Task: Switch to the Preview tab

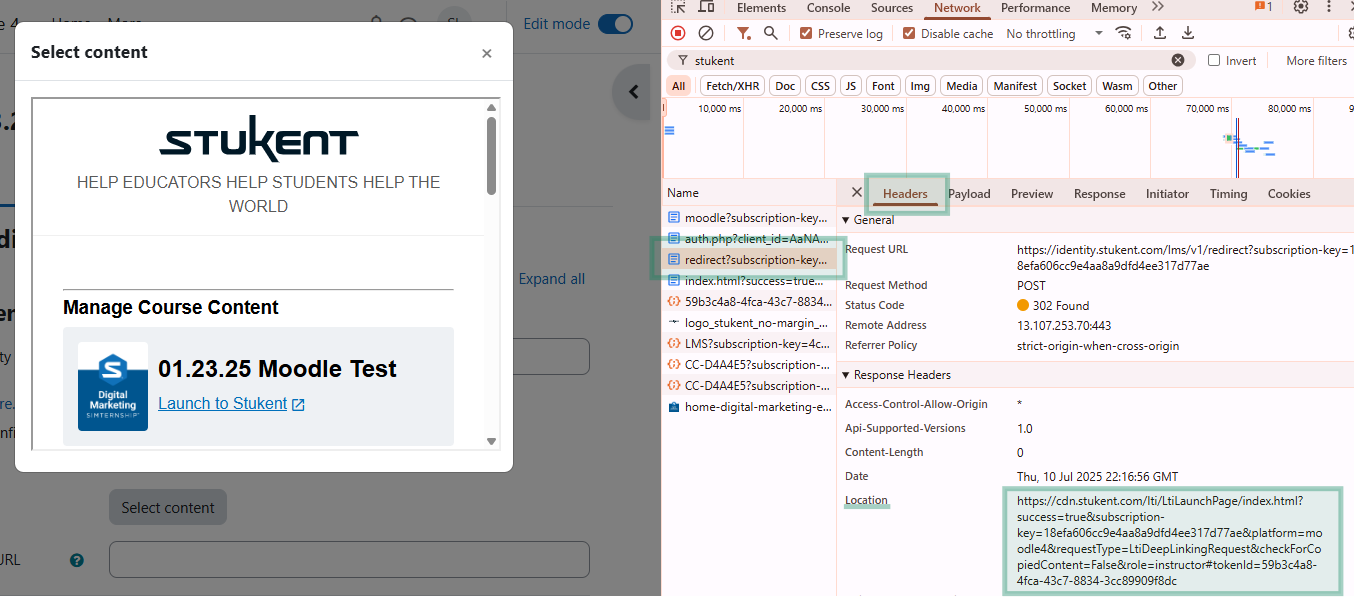Action: click(x=1032, y=194)
